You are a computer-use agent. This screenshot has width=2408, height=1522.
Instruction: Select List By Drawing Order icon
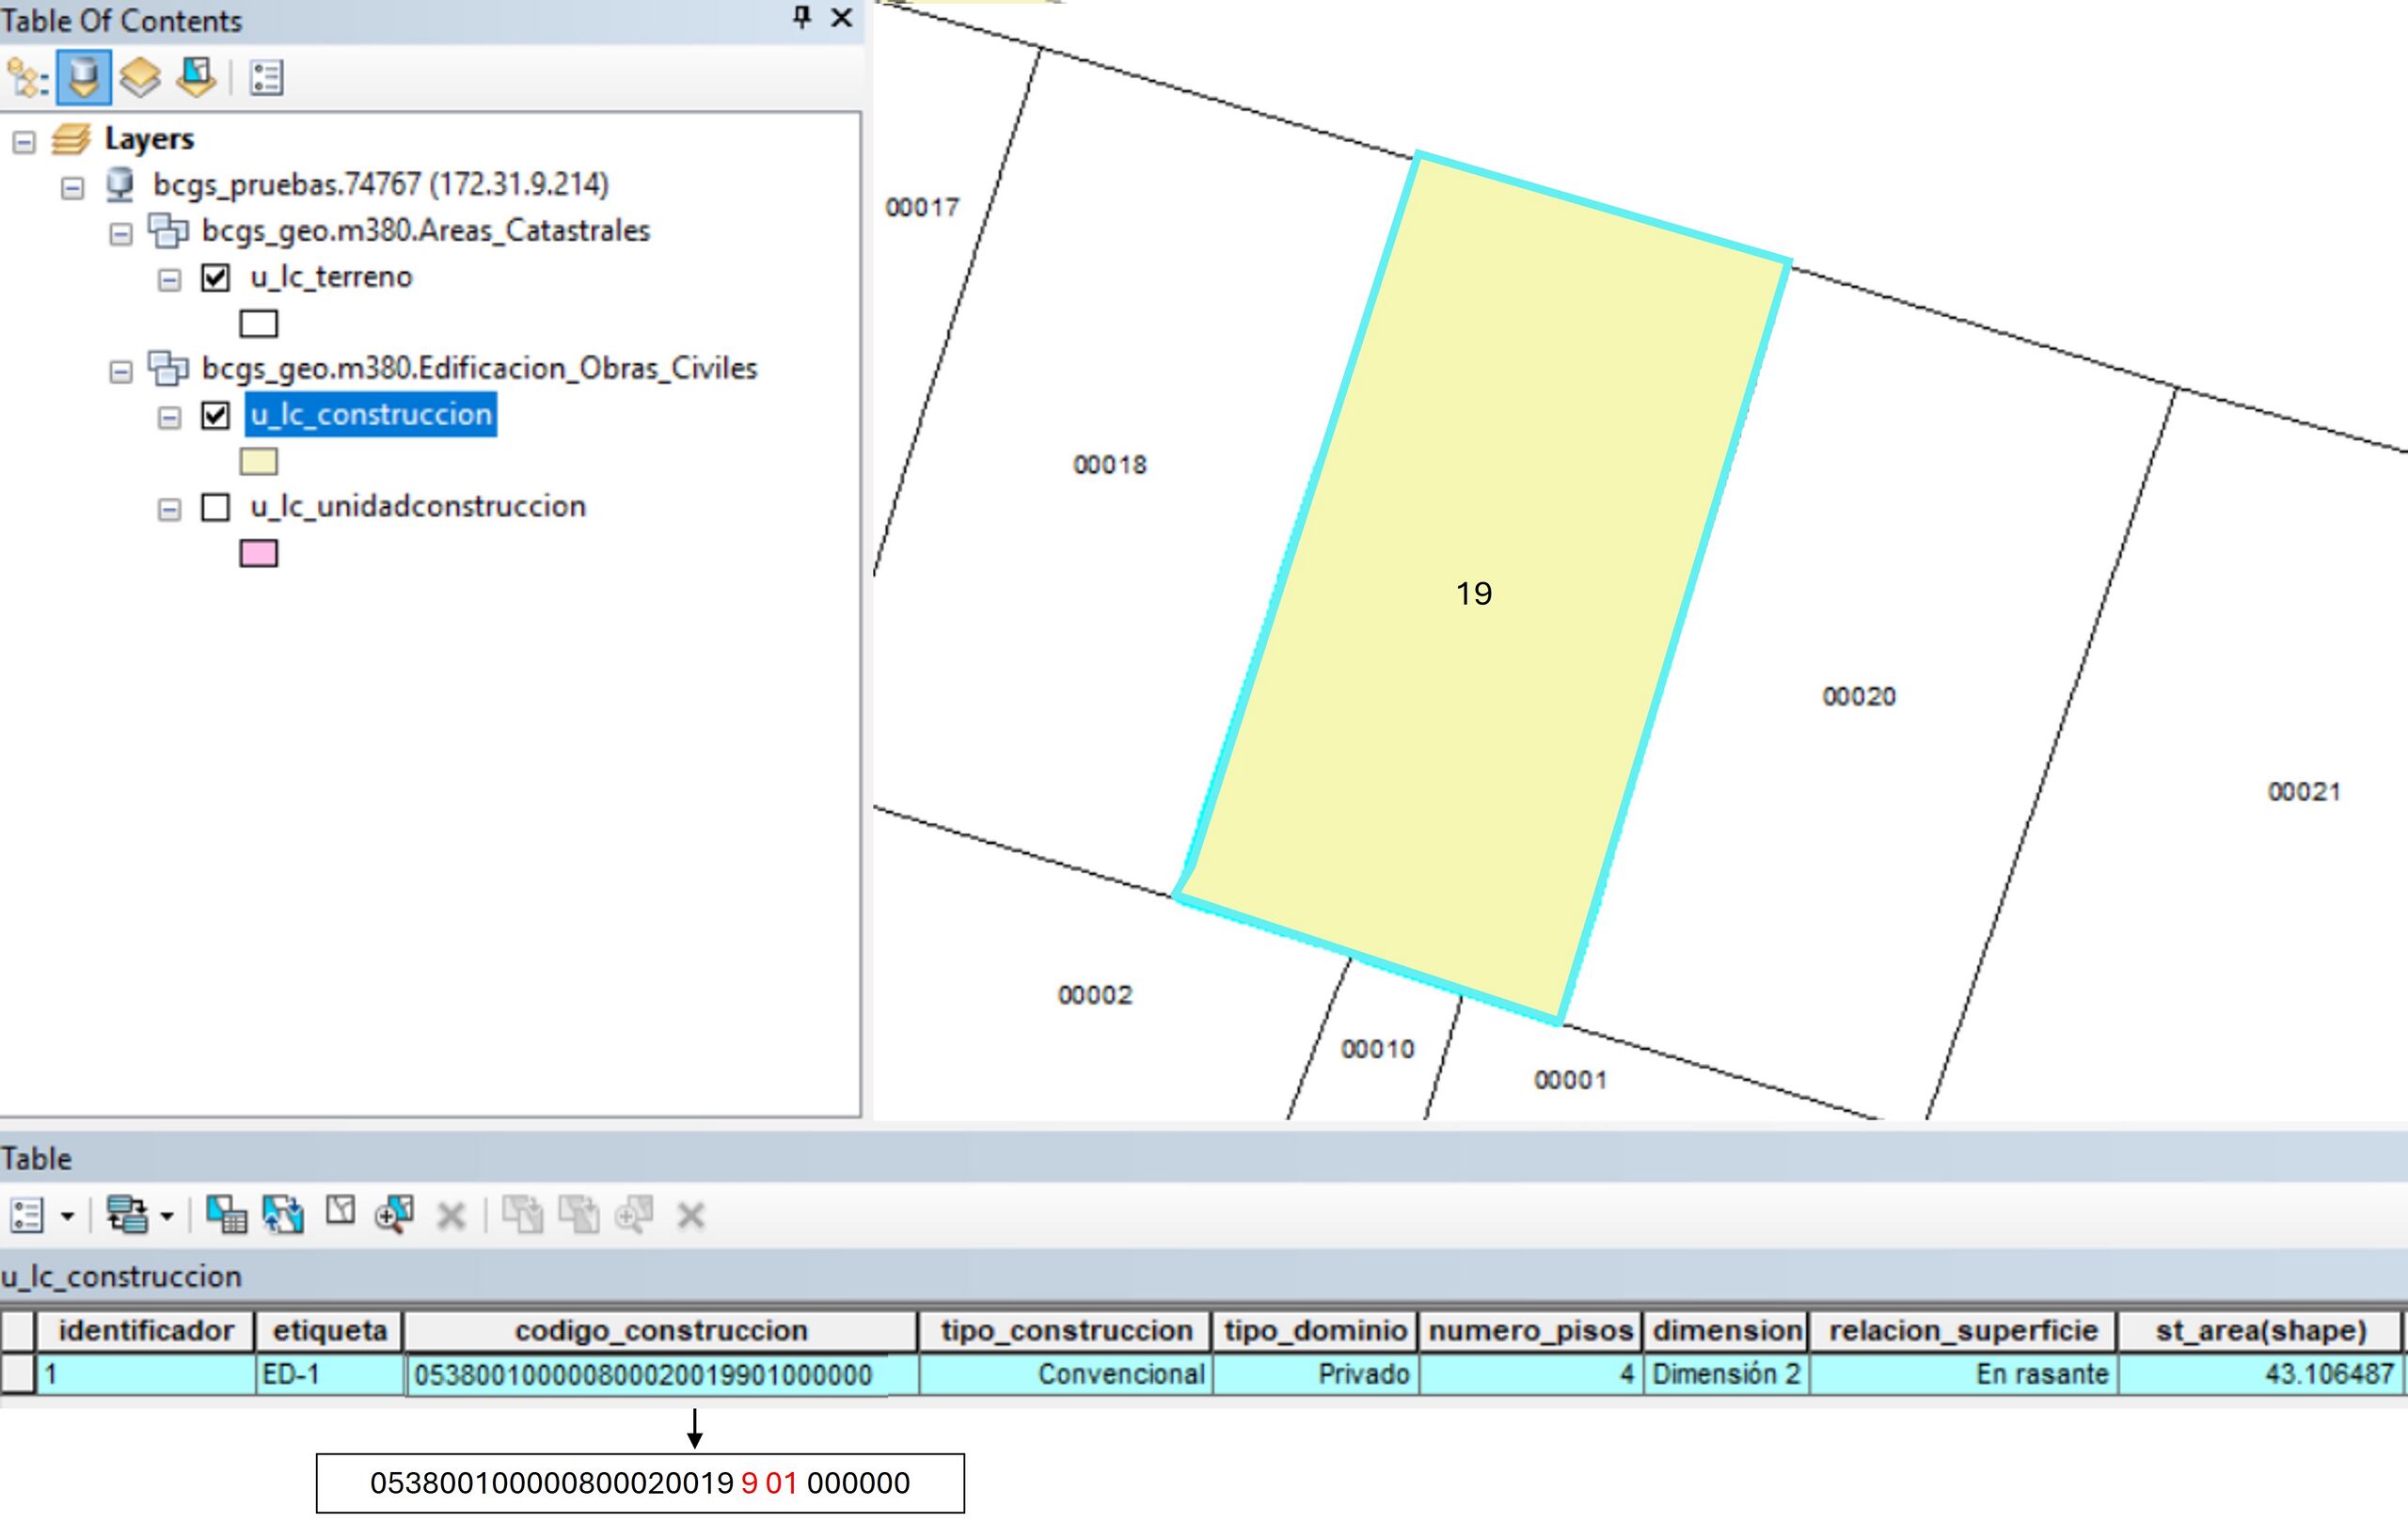coord(27,78)
